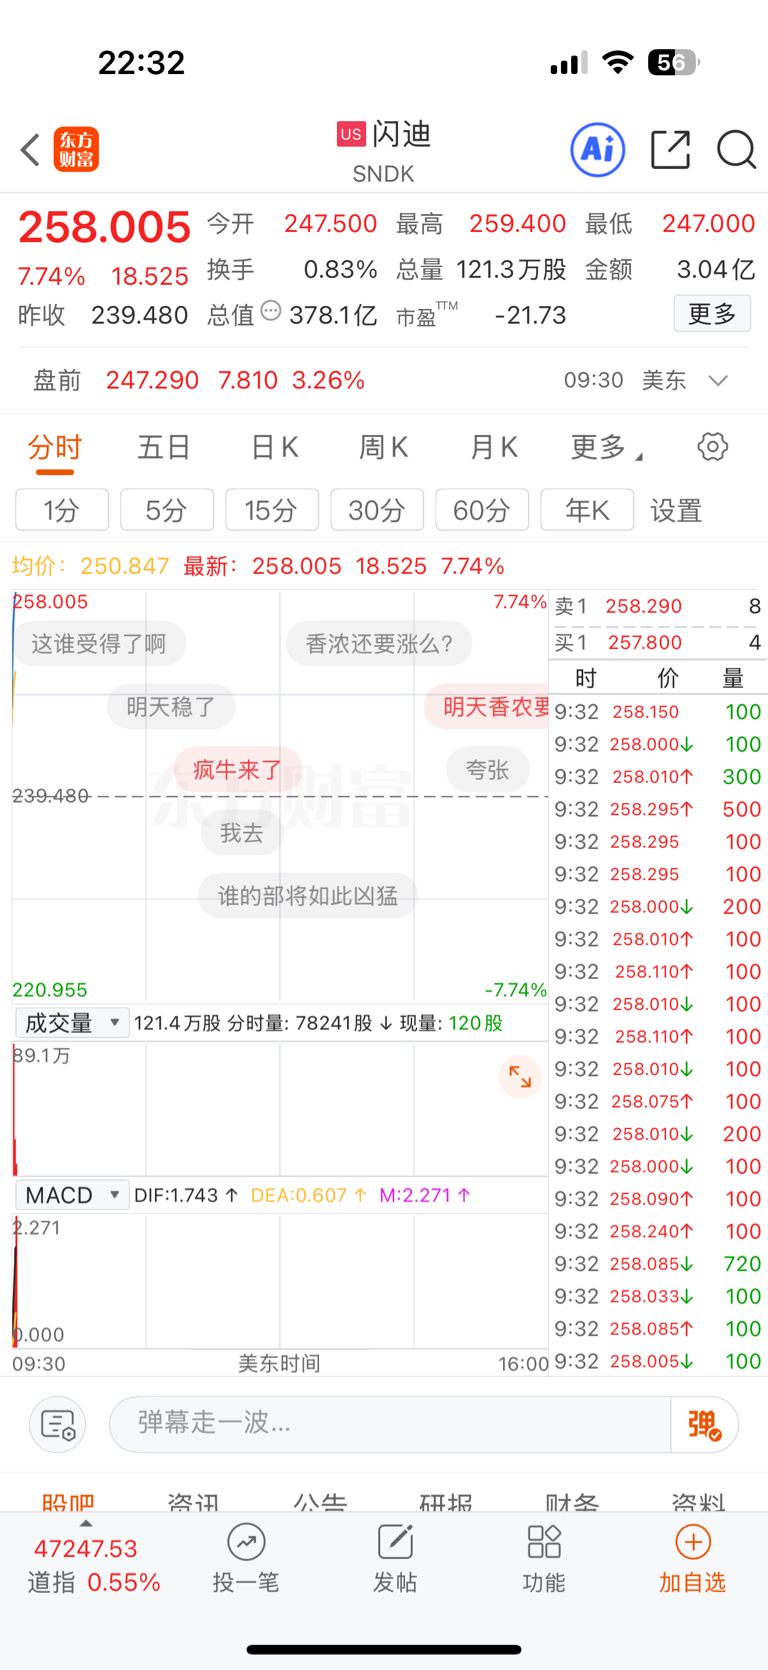Switch to the 周K tab

point(384,447)
